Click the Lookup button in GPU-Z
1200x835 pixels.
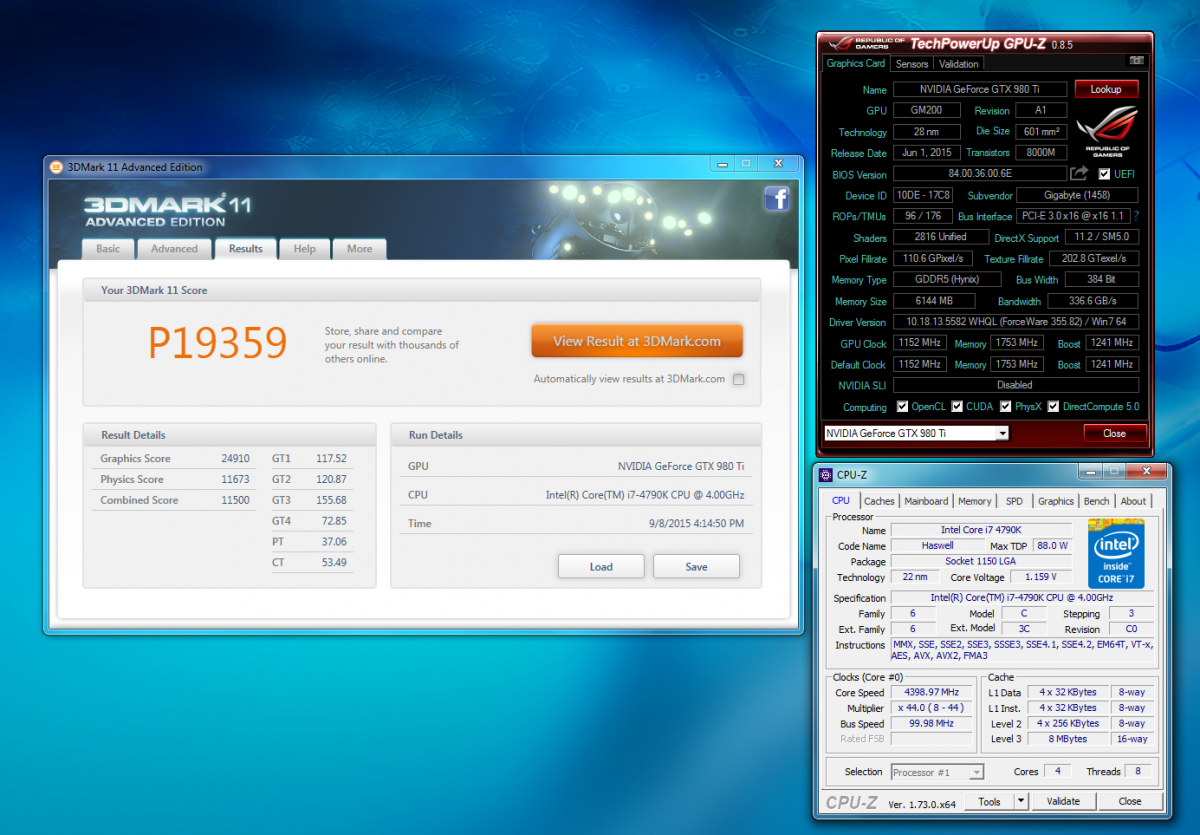pyautogui.click(x=1106, y=89)
